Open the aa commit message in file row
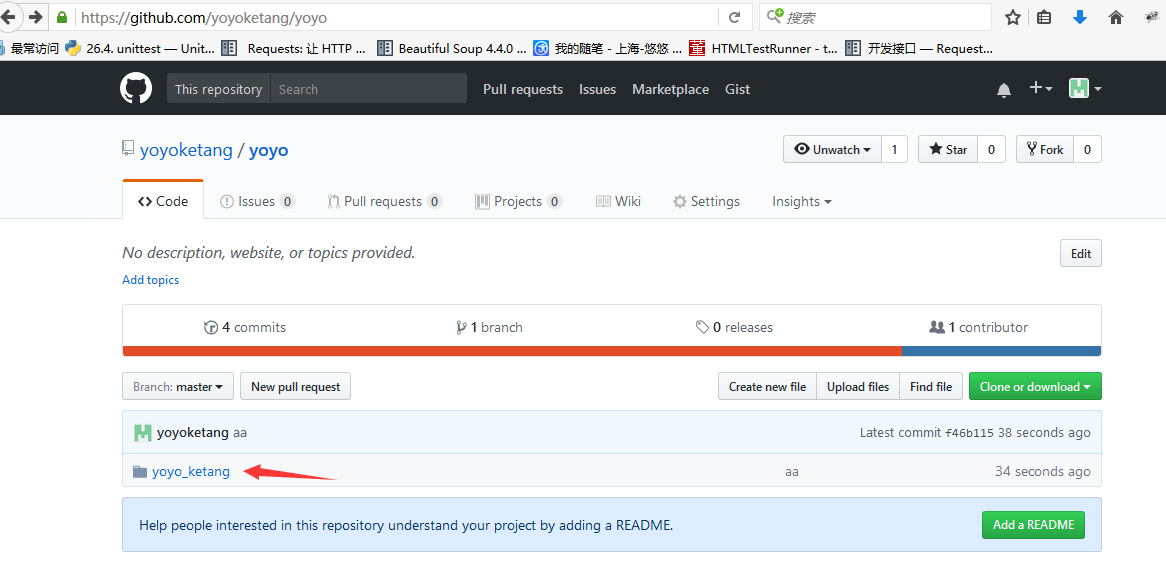1166x578 pixels. click(792, 472)
